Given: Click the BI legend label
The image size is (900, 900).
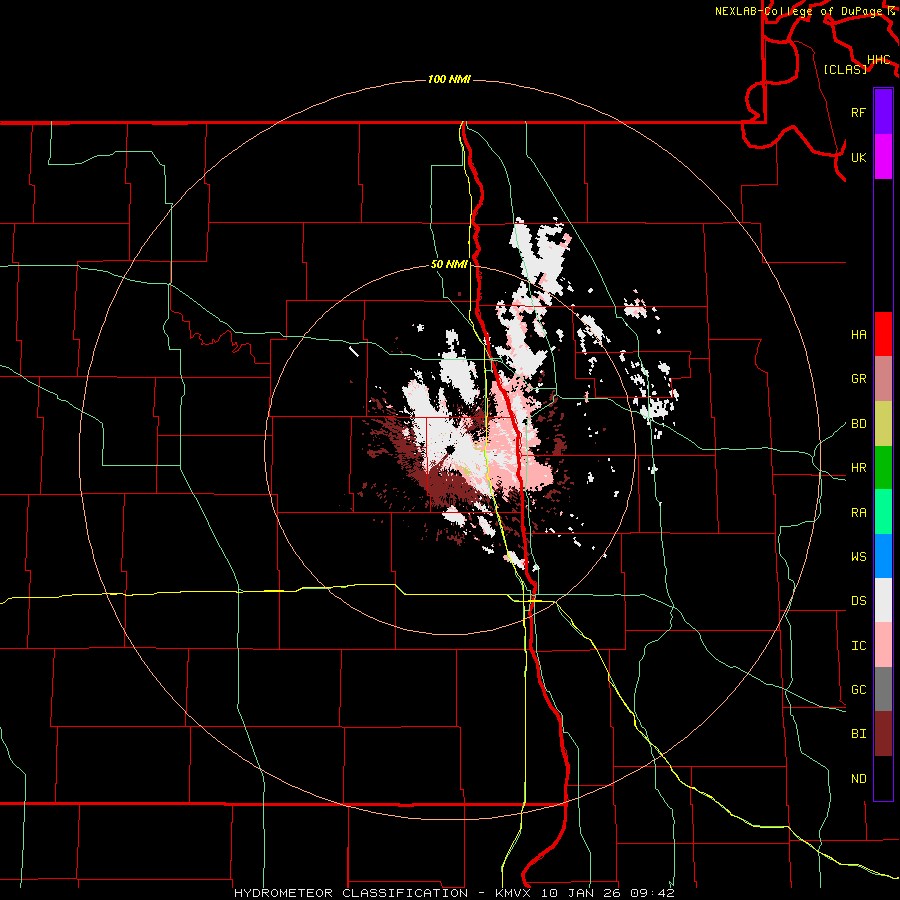Looking at the screenshot, I should tap(858, 734).
